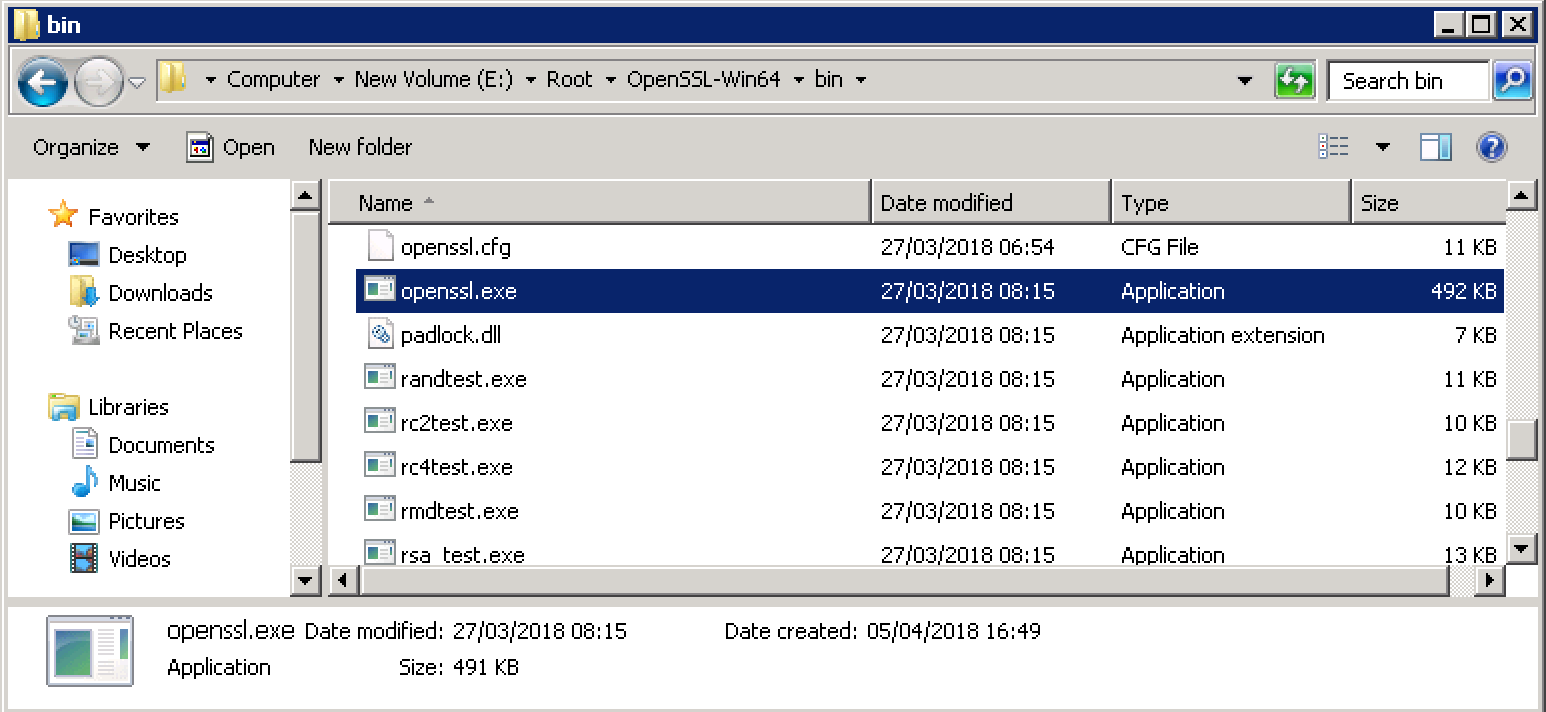Open previous locations dropdown in address bar
This screenshot has width=1546, height=712.
click(x=1244, y=81)
